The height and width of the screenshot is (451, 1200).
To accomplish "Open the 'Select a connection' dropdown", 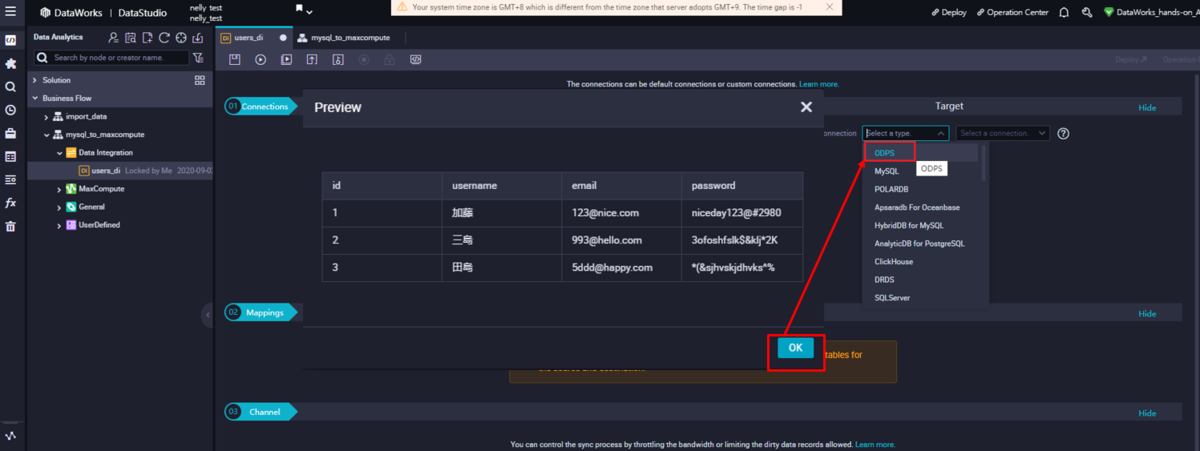I will [1002, 133].
